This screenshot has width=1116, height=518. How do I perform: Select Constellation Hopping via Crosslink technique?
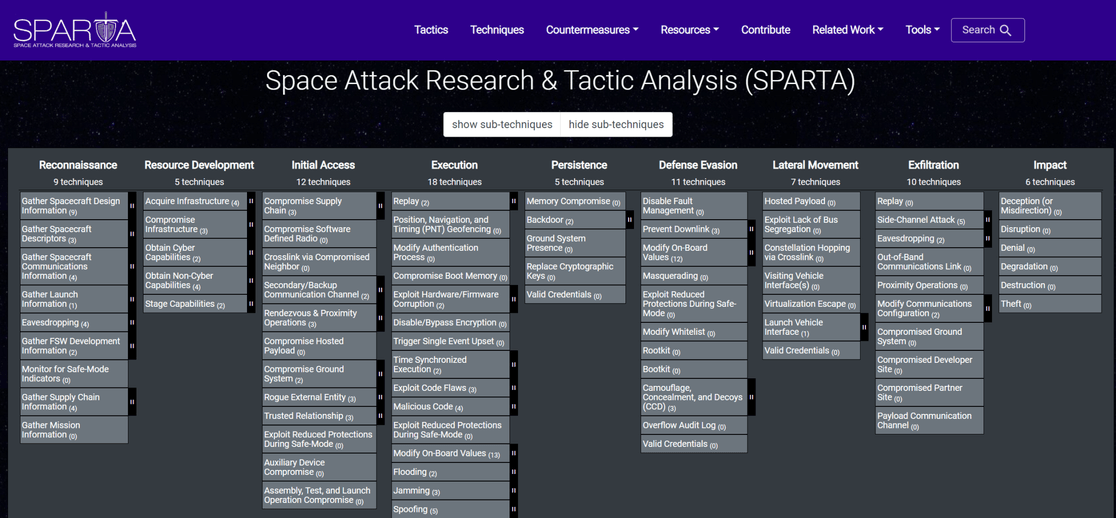tap(811, 253)
